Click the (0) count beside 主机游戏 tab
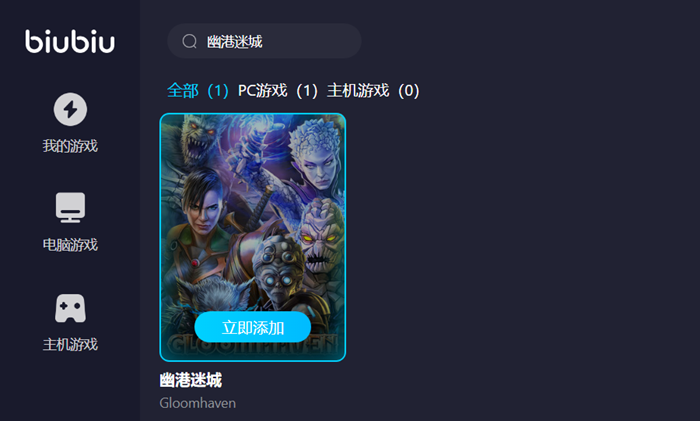Viewport: 700px width, 421px height. pyautogui.click(x=408, y=91)
